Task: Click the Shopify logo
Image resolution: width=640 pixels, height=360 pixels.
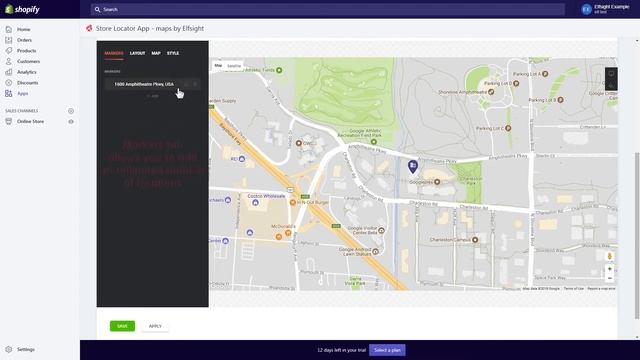Action: 22,9
